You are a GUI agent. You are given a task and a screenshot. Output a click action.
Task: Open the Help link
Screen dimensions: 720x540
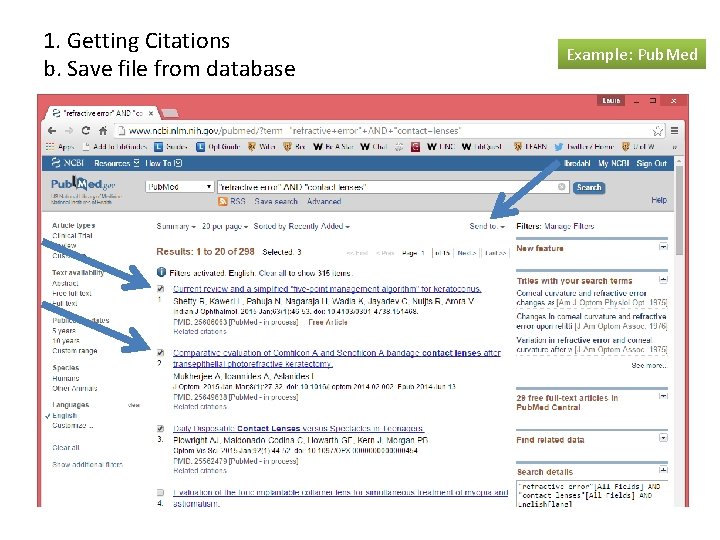tap(659, 200)
